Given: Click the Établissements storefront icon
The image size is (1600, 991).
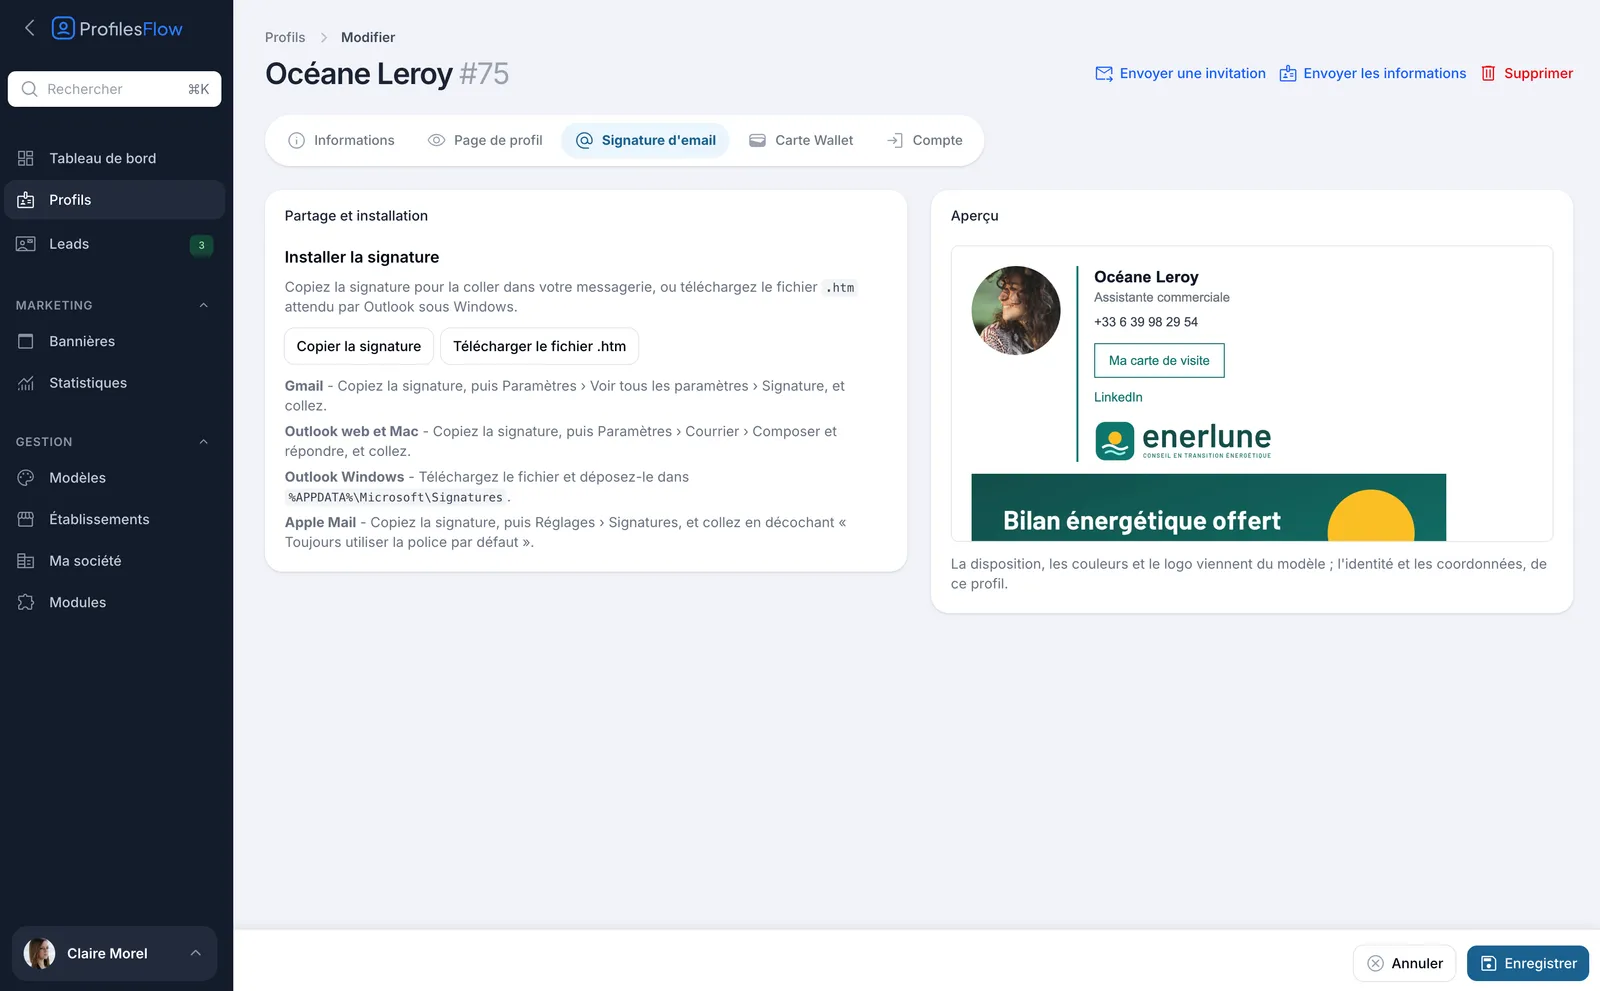Looking at the screenshot, I should click(26, 519).
